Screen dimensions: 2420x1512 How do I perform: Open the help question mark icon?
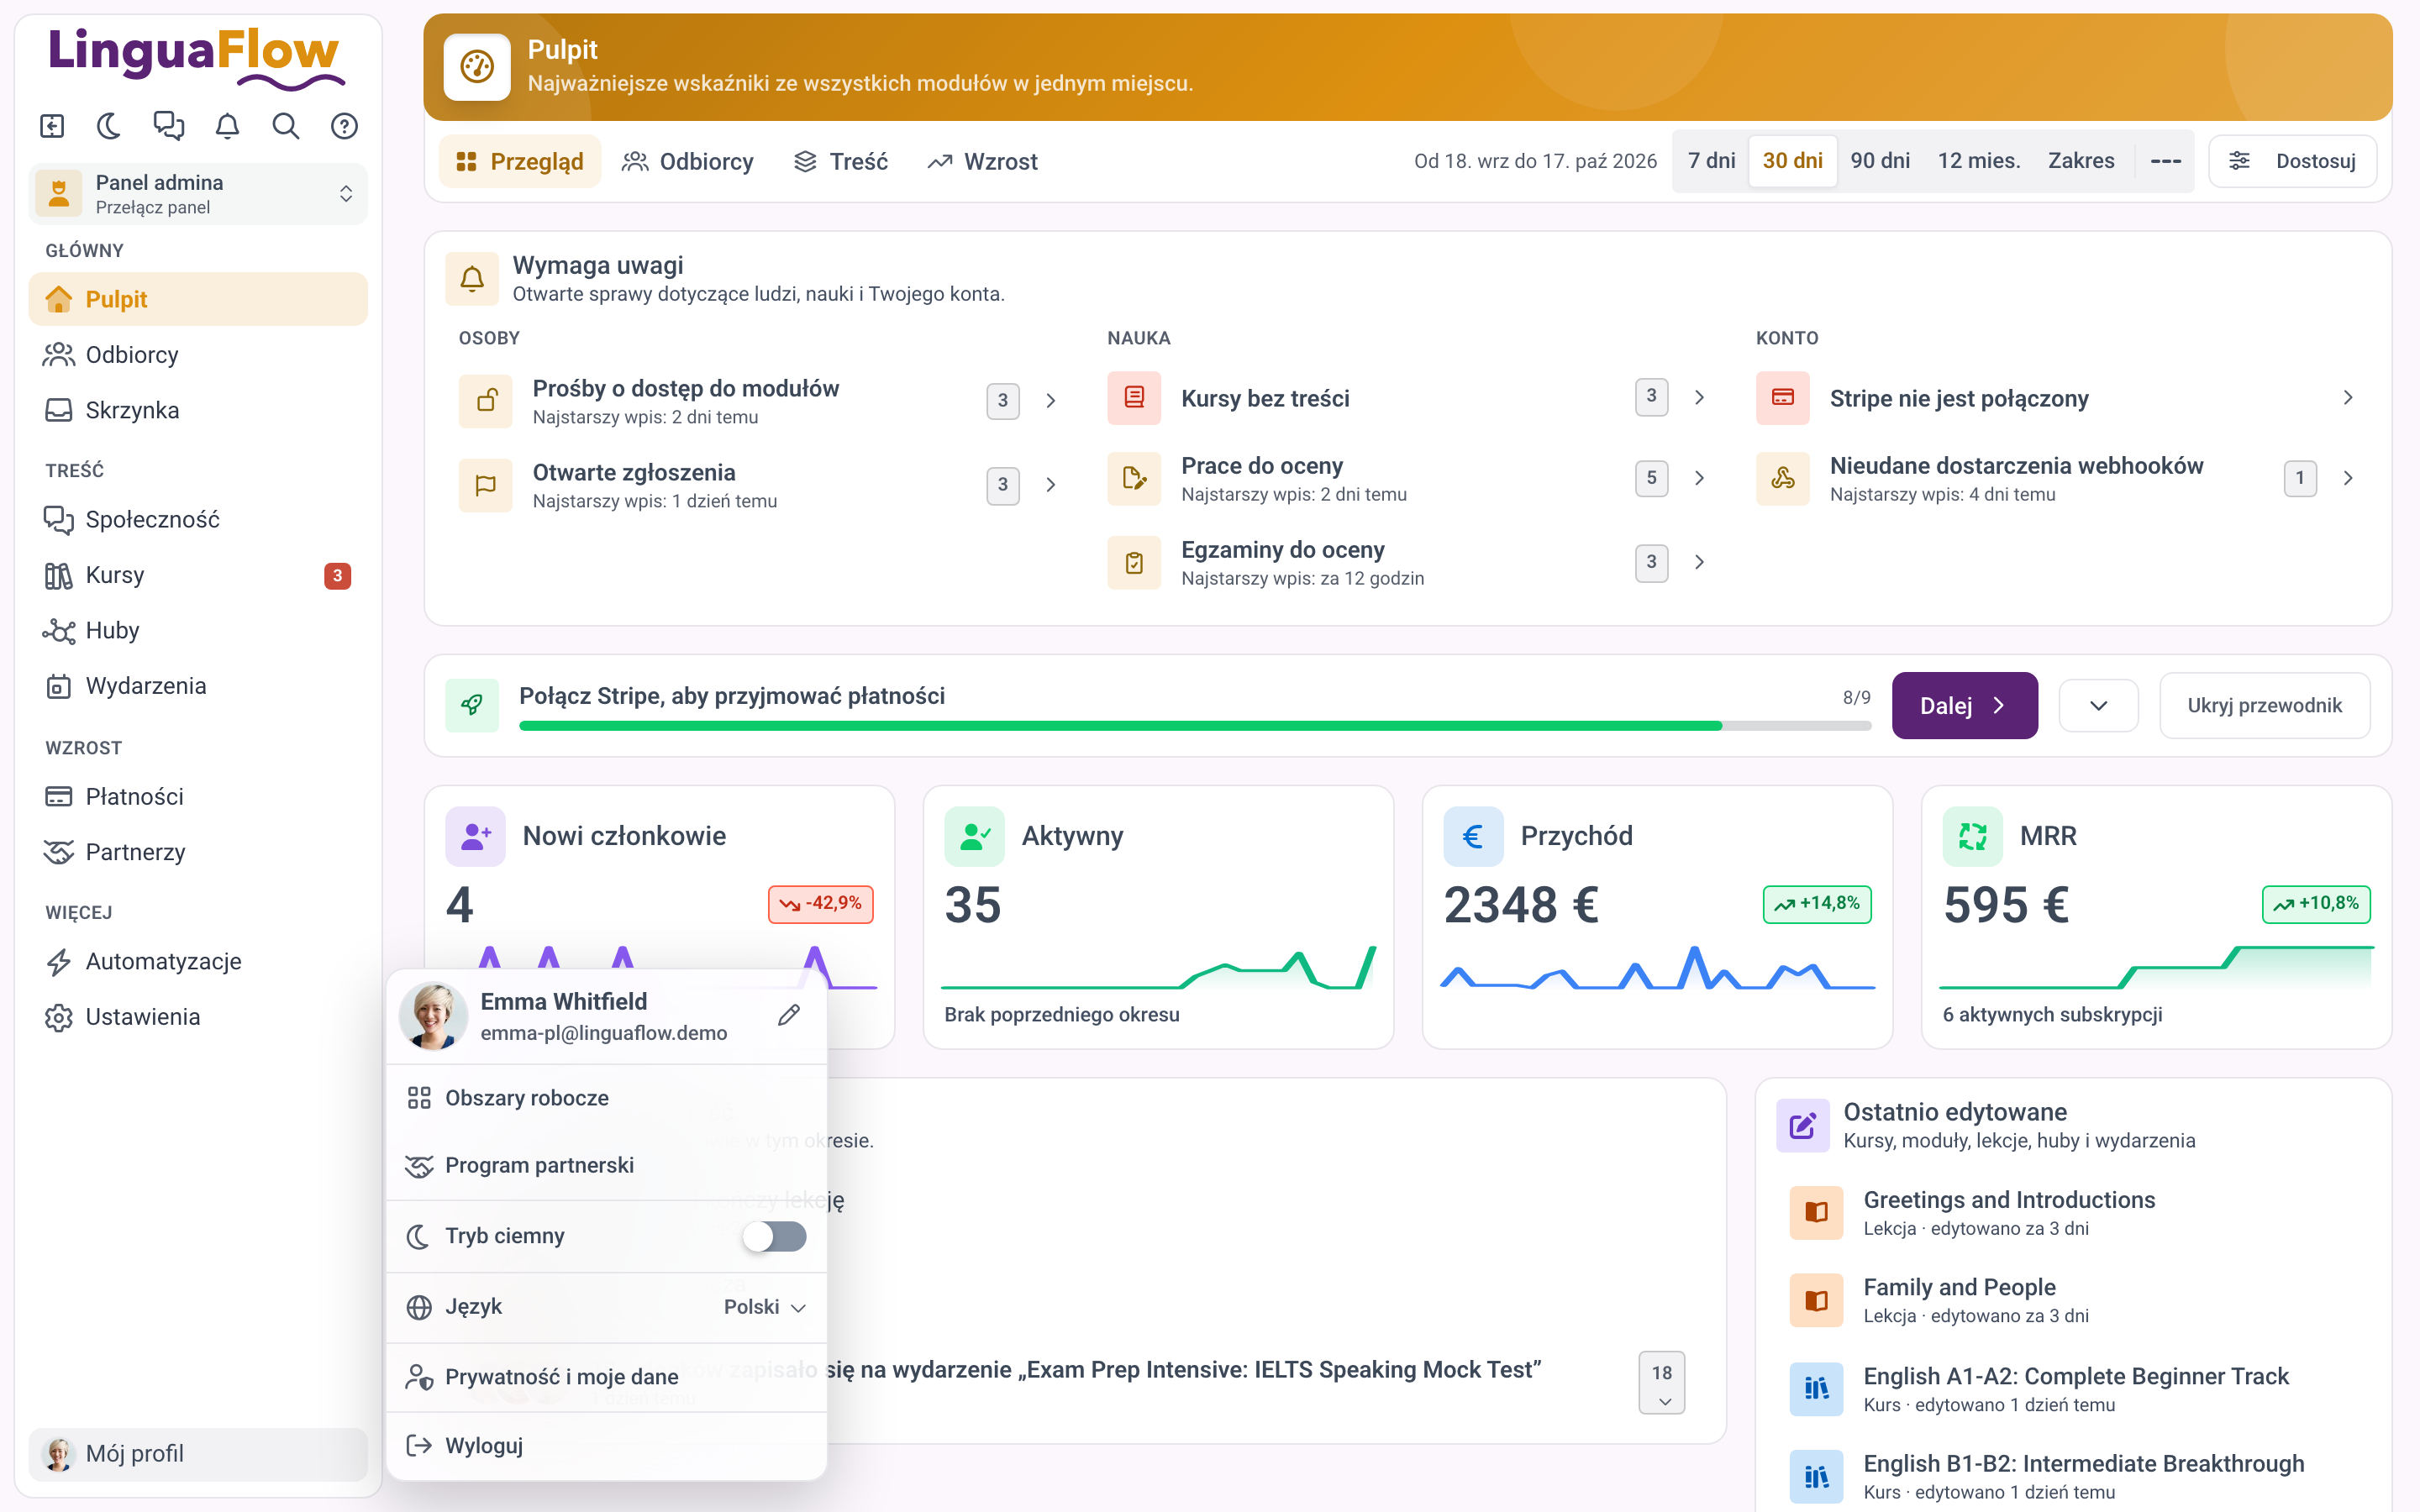tap(345, 126)
